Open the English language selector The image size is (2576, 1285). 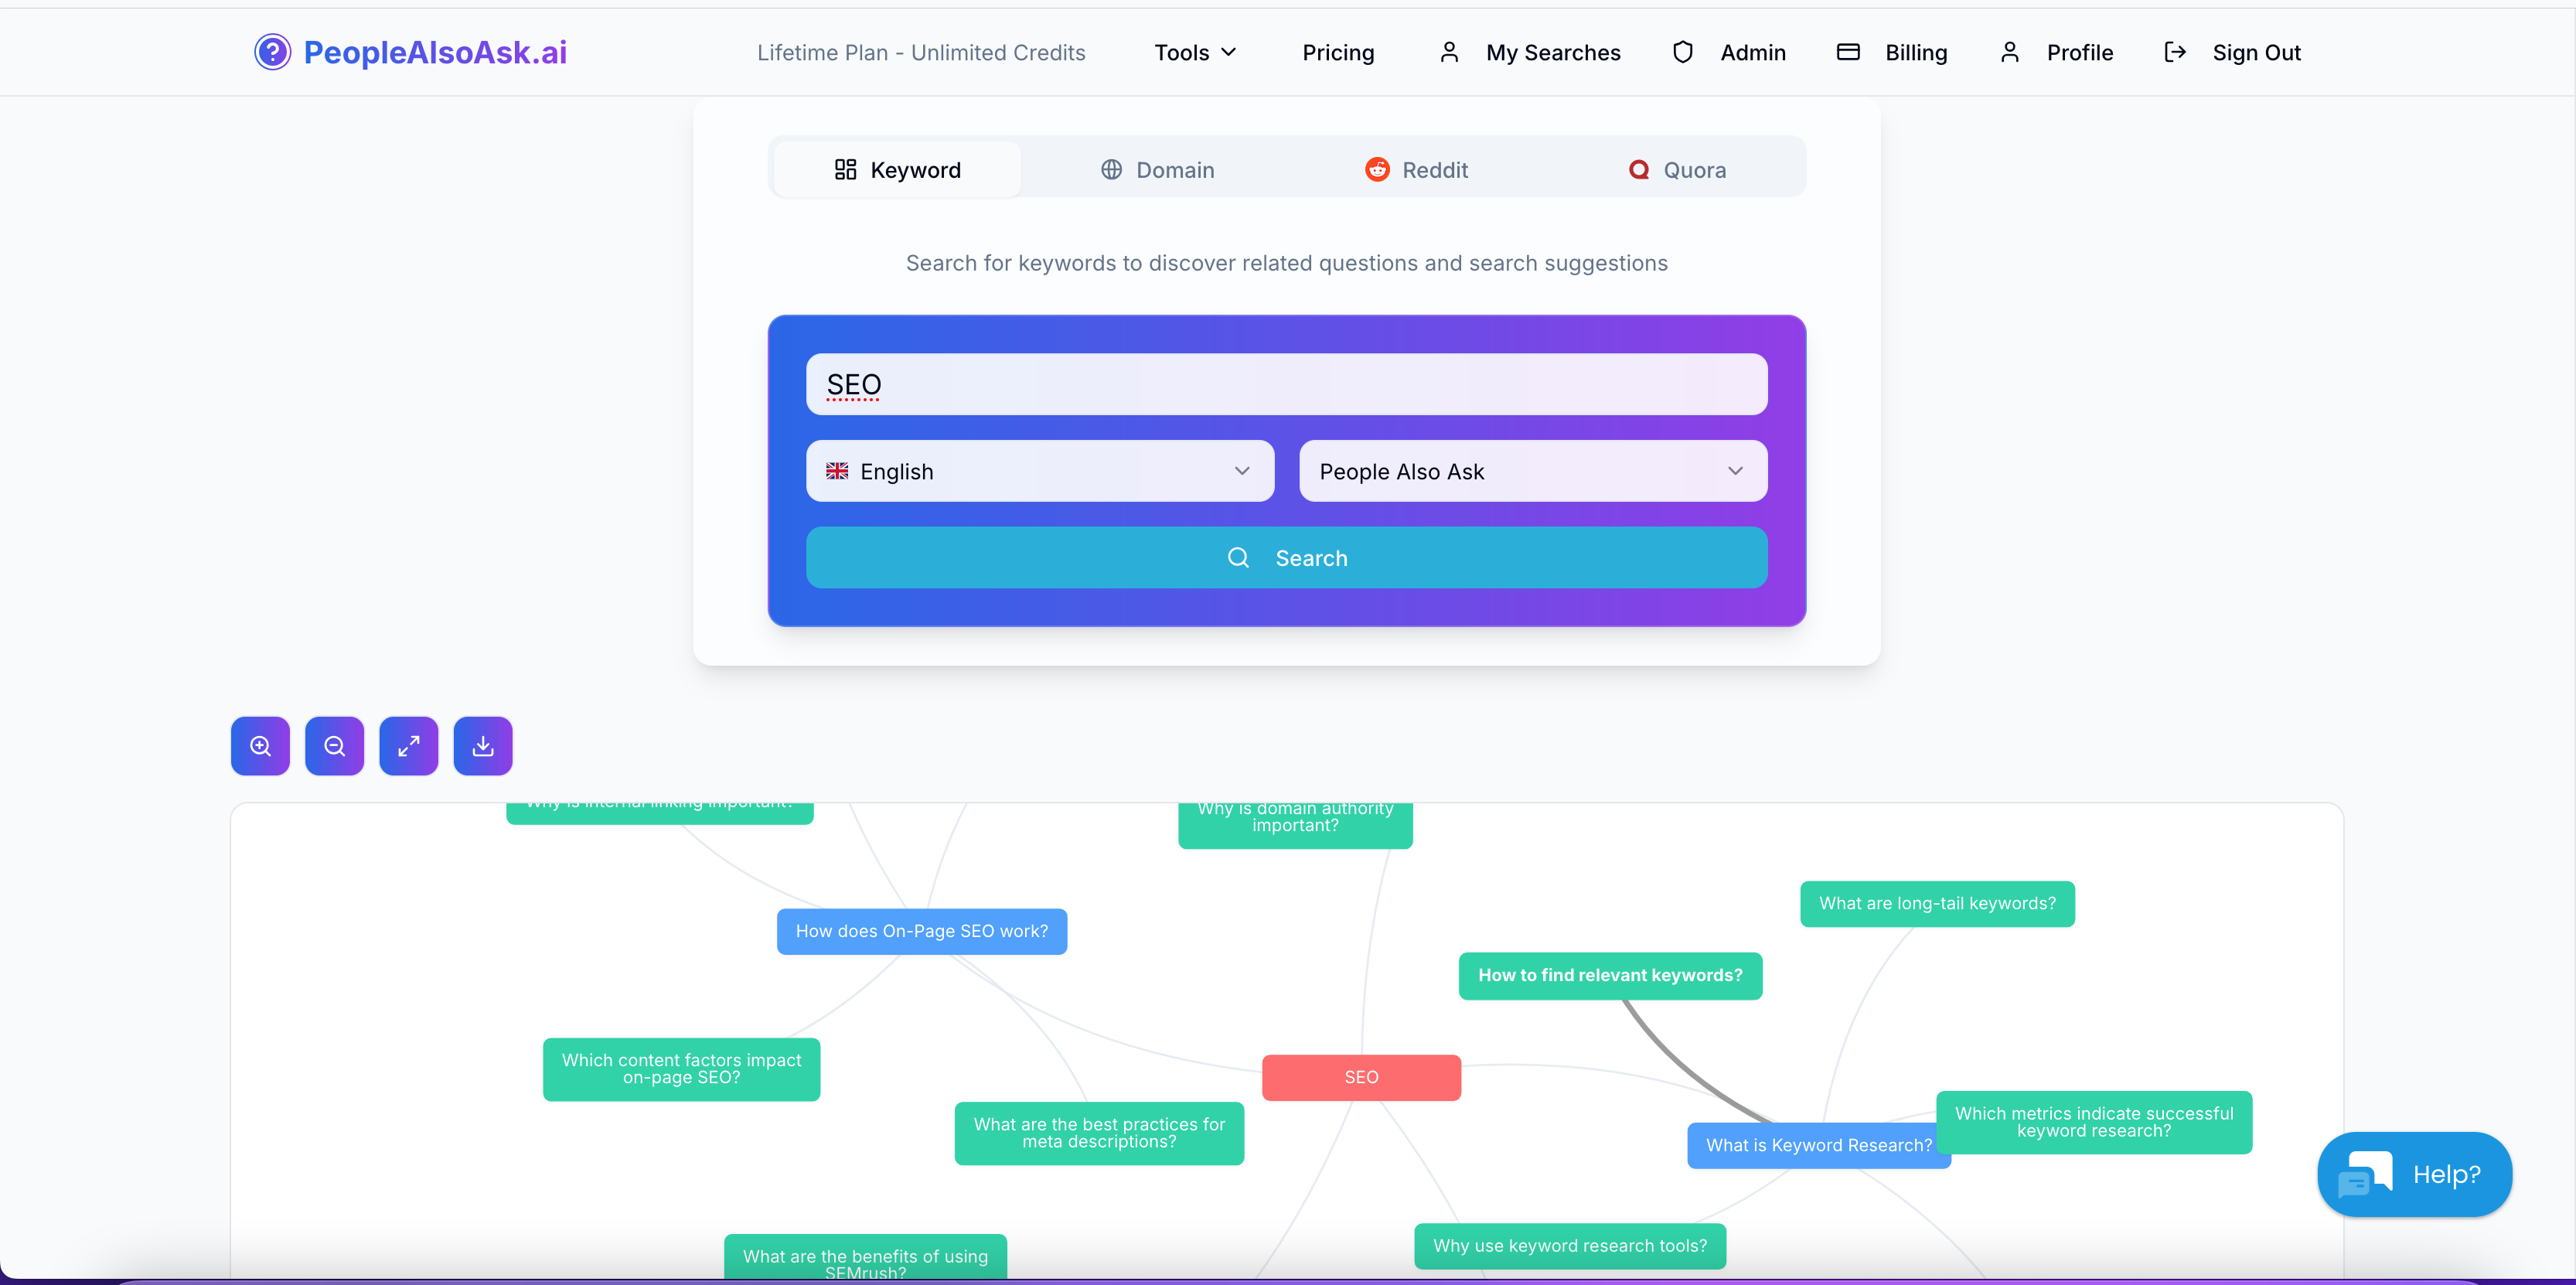[1040, 470]
